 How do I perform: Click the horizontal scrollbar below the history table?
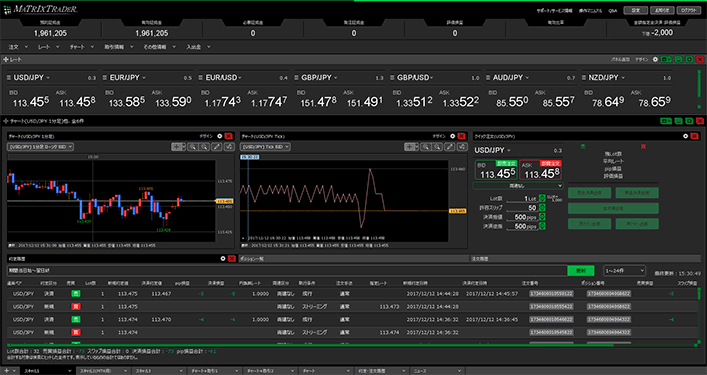pos(352,345)
